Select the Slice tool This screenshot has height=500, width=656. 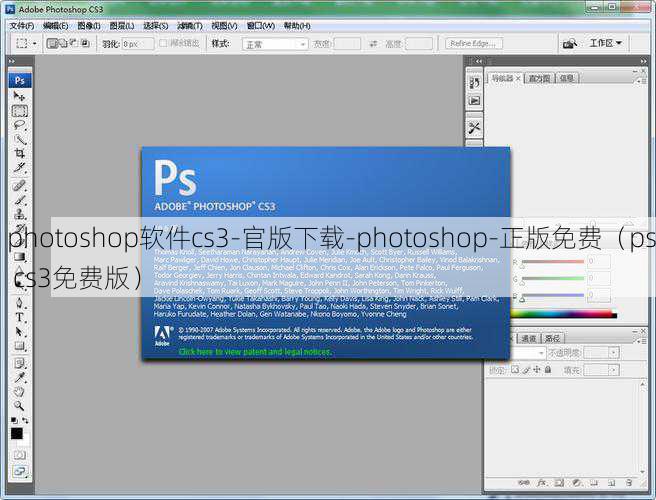tap(19, 167)
